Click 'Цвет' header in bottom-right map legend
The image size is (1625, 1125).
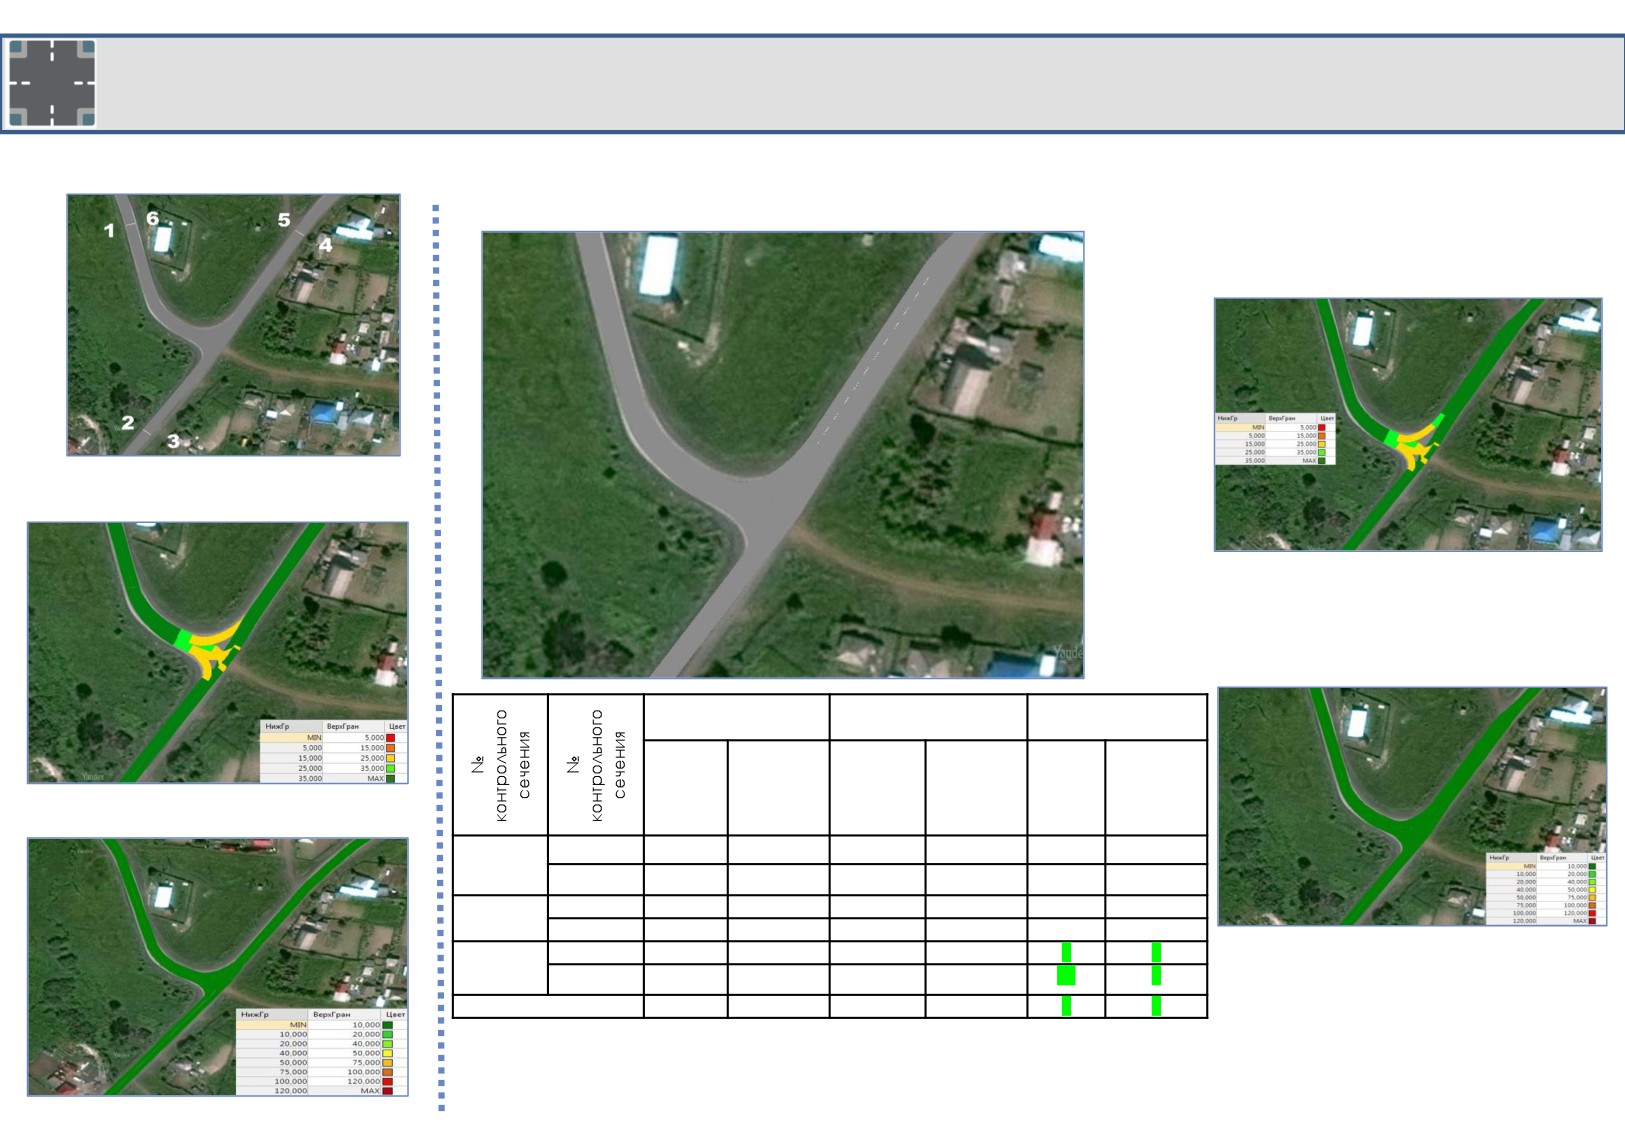[x=1597, y=858]
